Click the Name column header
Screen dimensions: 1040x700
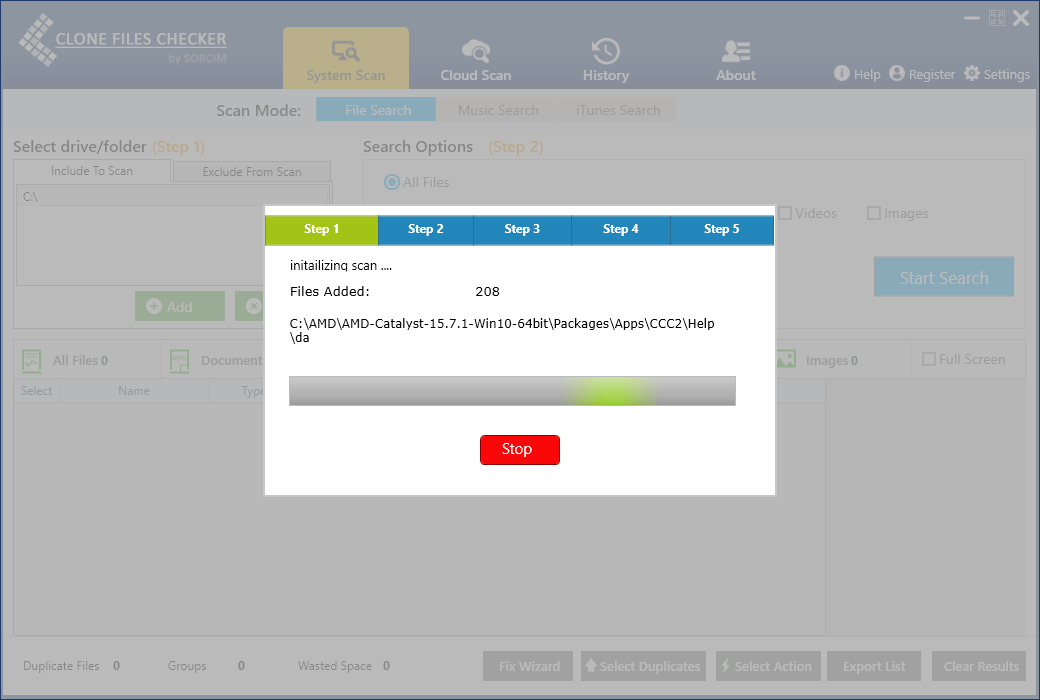[x=134, y=391]
